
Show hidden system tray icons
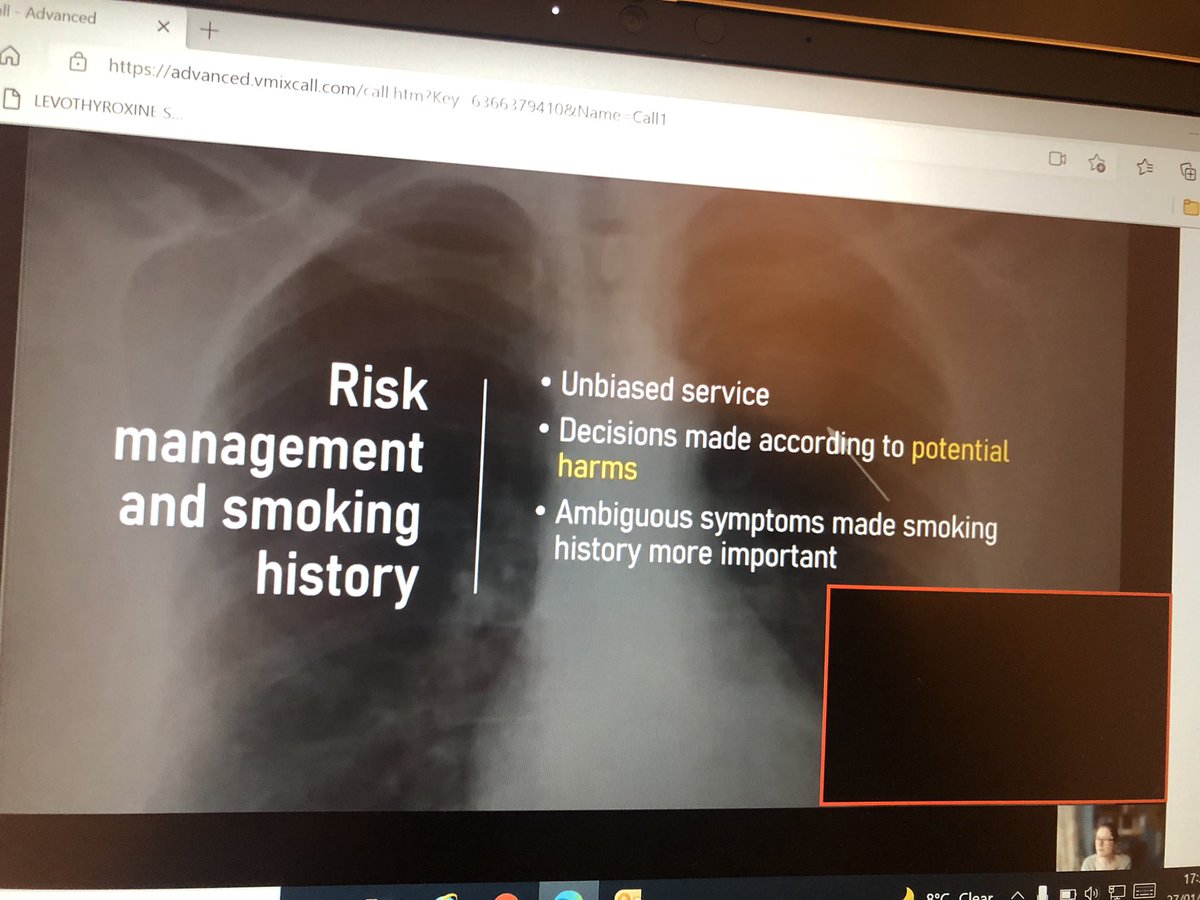pyautogui.click(x=1018, y=894)
